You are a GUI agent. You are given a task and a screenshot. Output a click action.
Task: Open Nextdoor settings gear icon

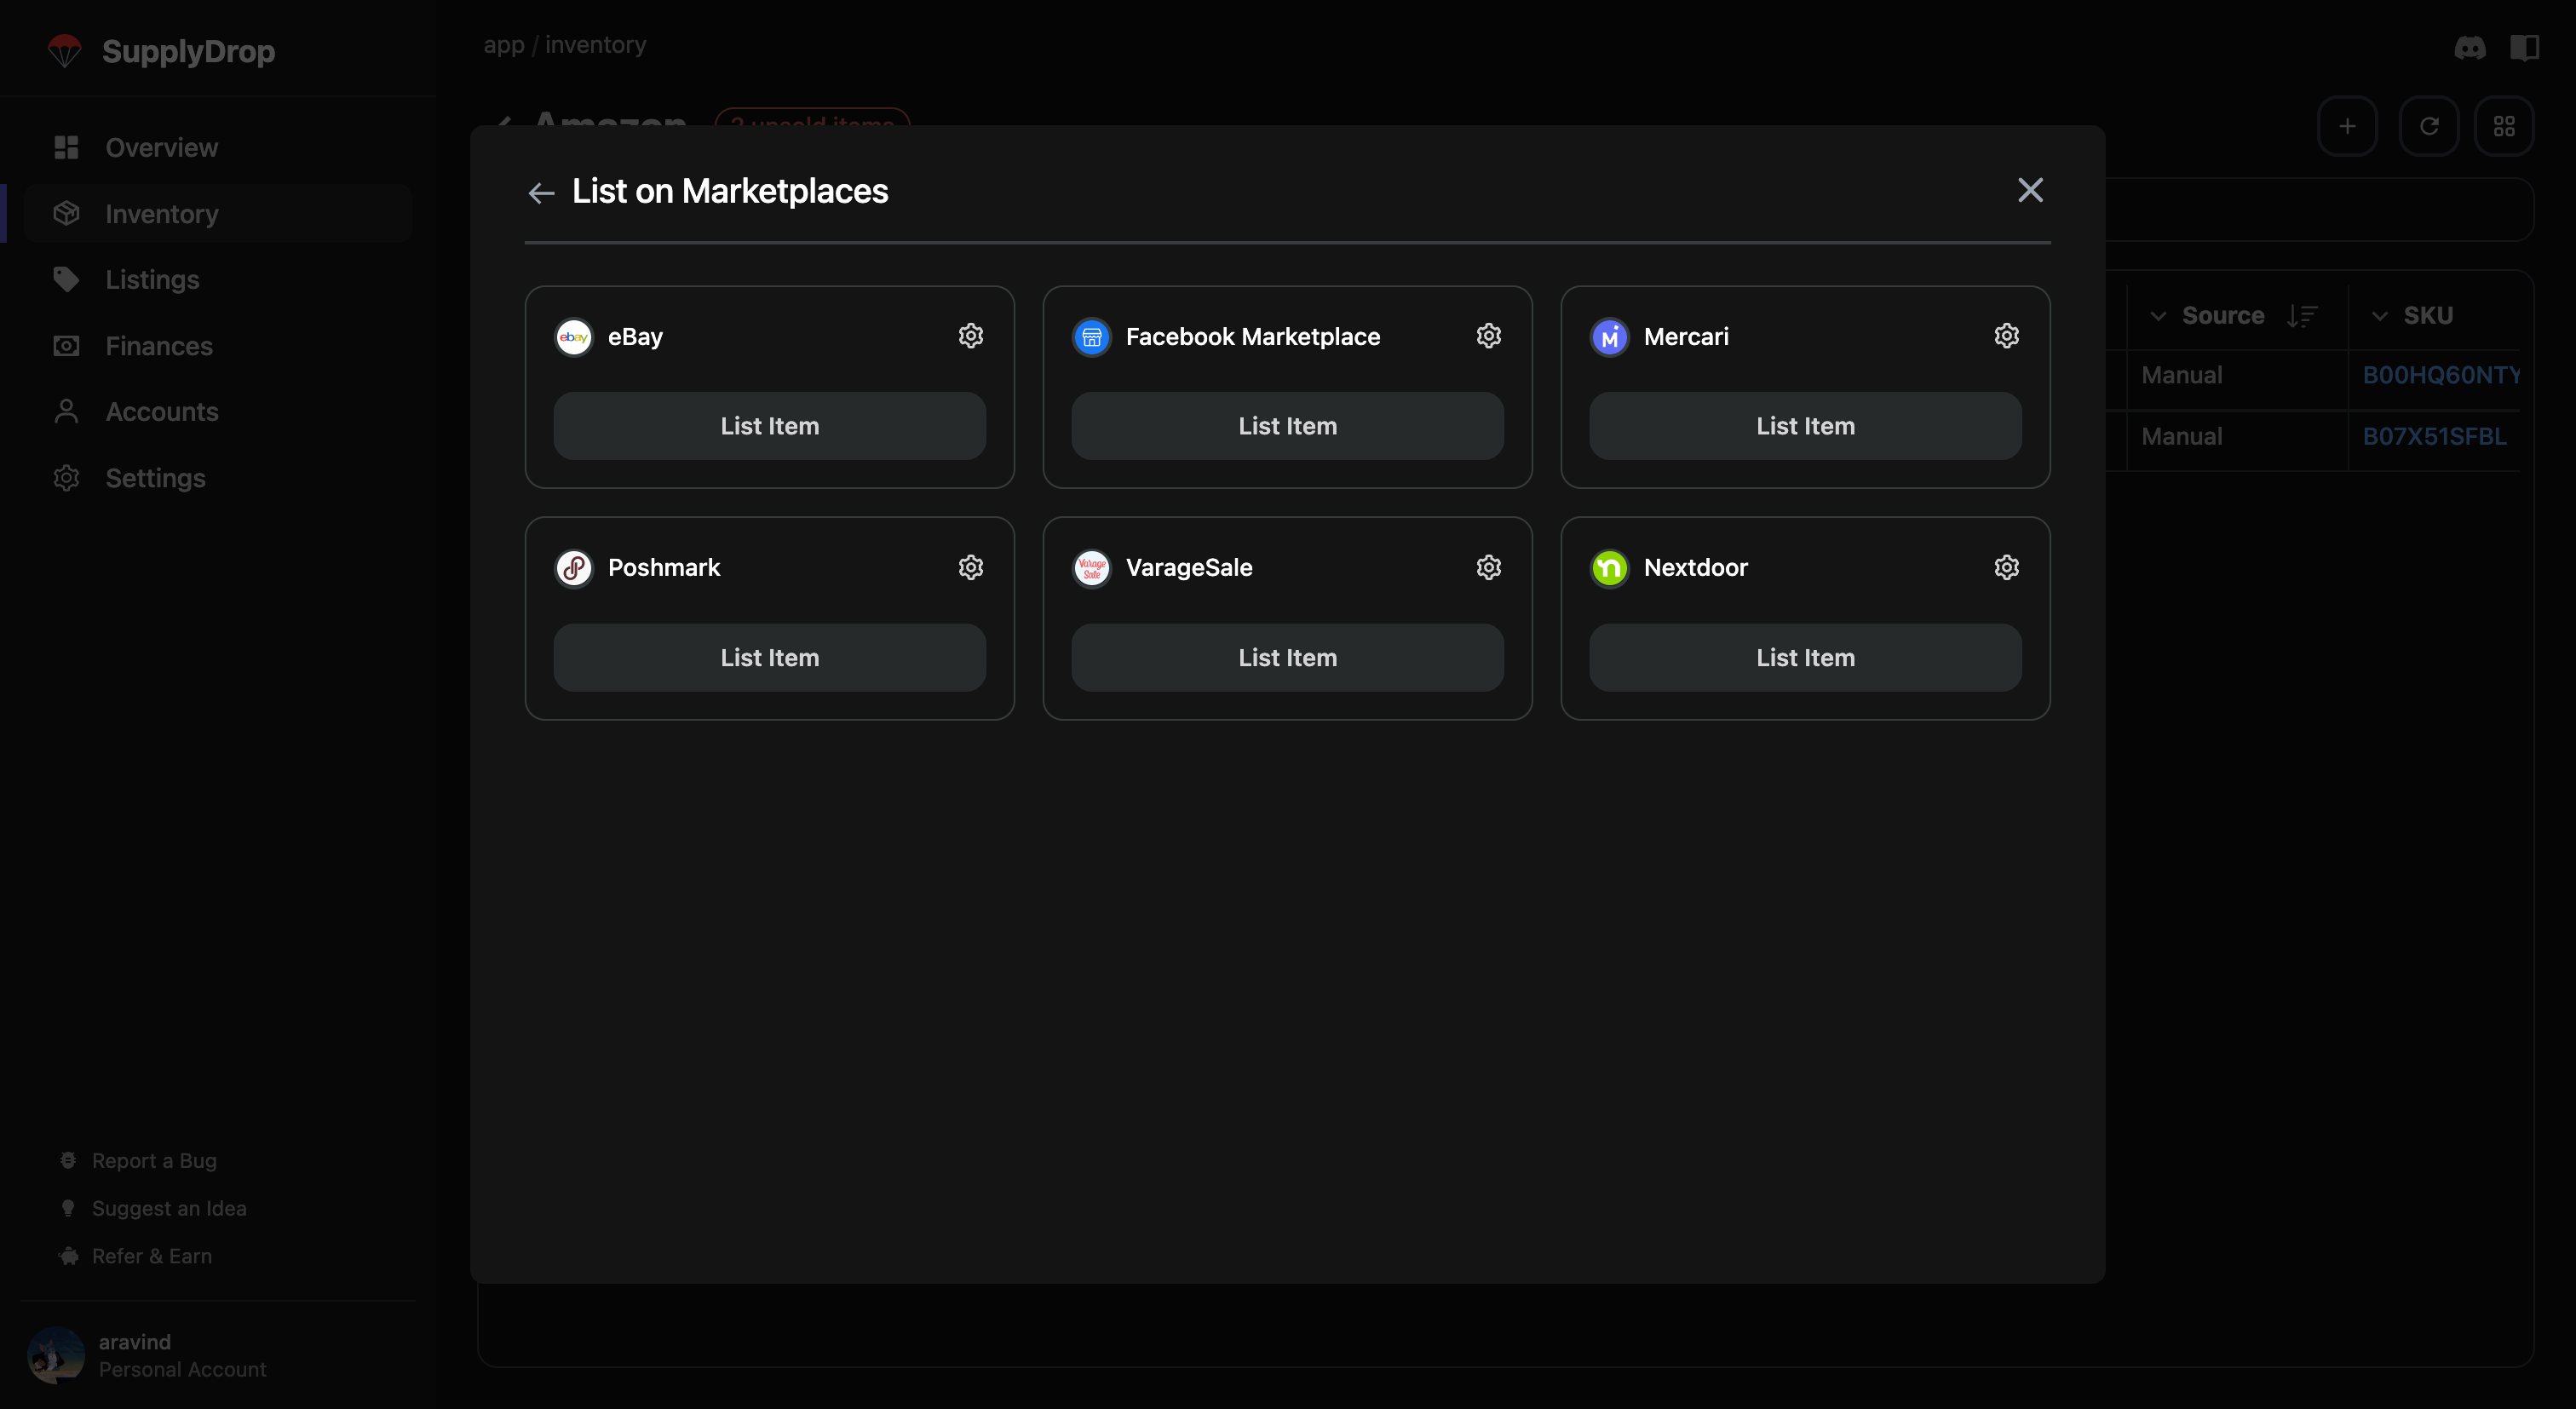coord(2006,567)
